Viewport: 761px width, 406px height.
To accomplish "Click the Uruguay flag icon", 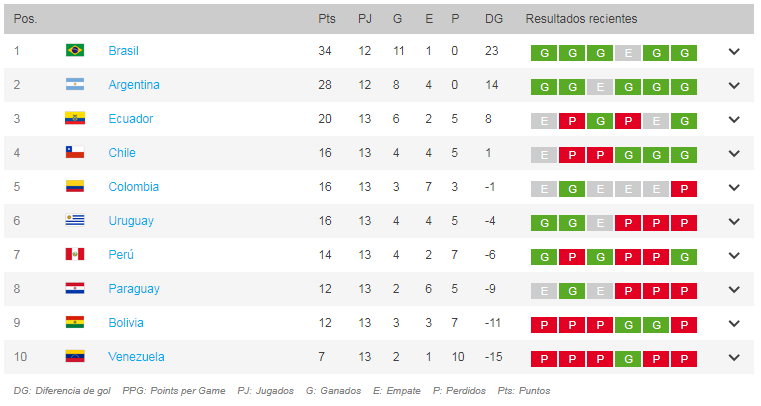I will pyautogui.click(x=74, y=221).
